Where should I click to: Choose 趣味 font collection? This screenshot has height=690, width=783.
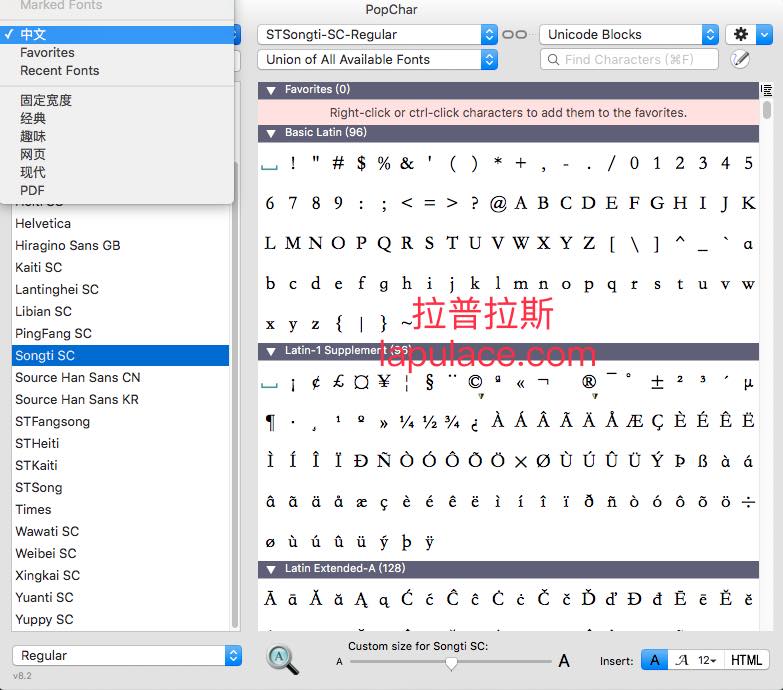117,136
